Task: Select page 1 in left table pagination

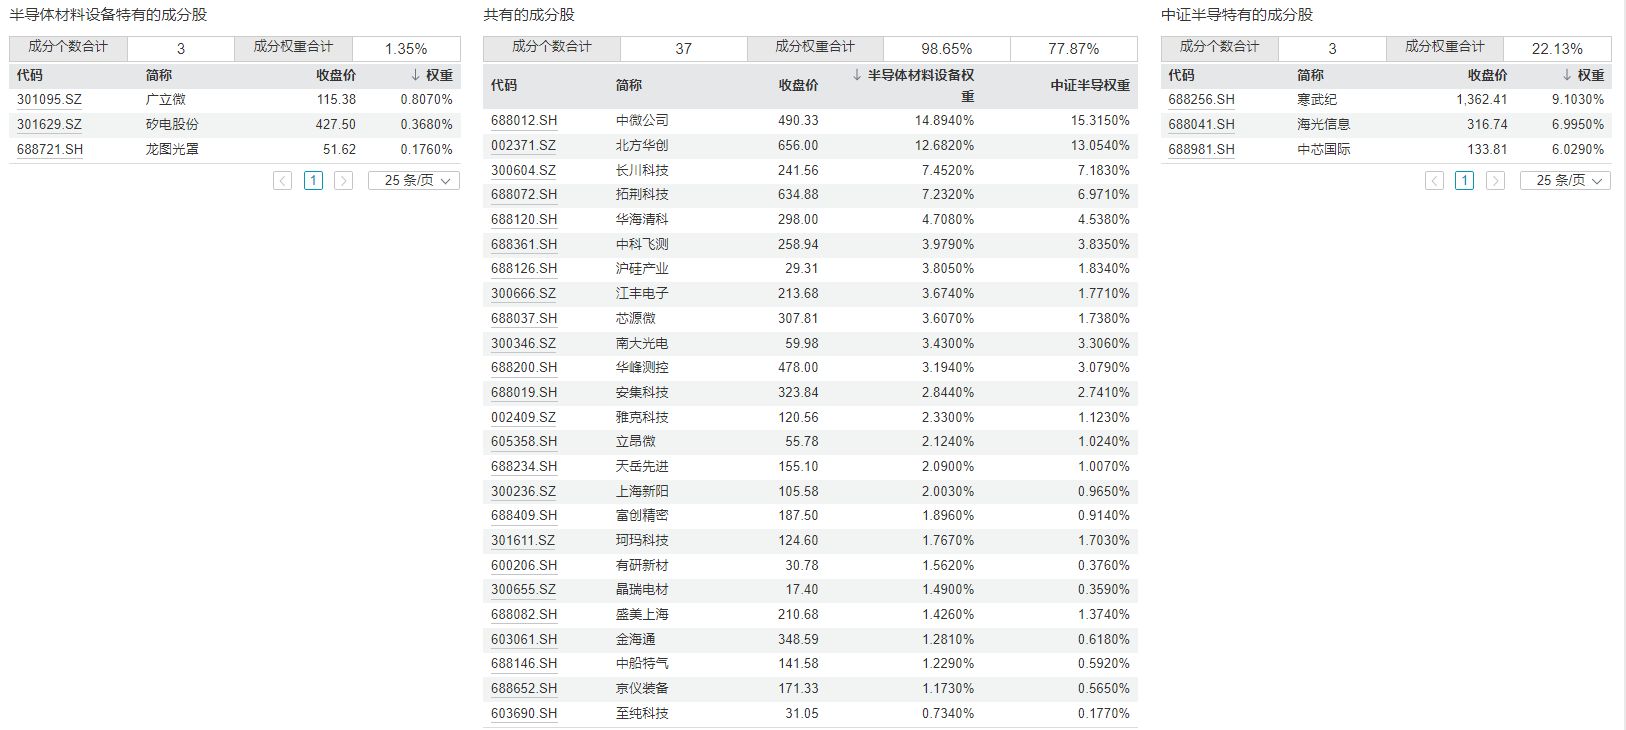Action: (313, 181)
